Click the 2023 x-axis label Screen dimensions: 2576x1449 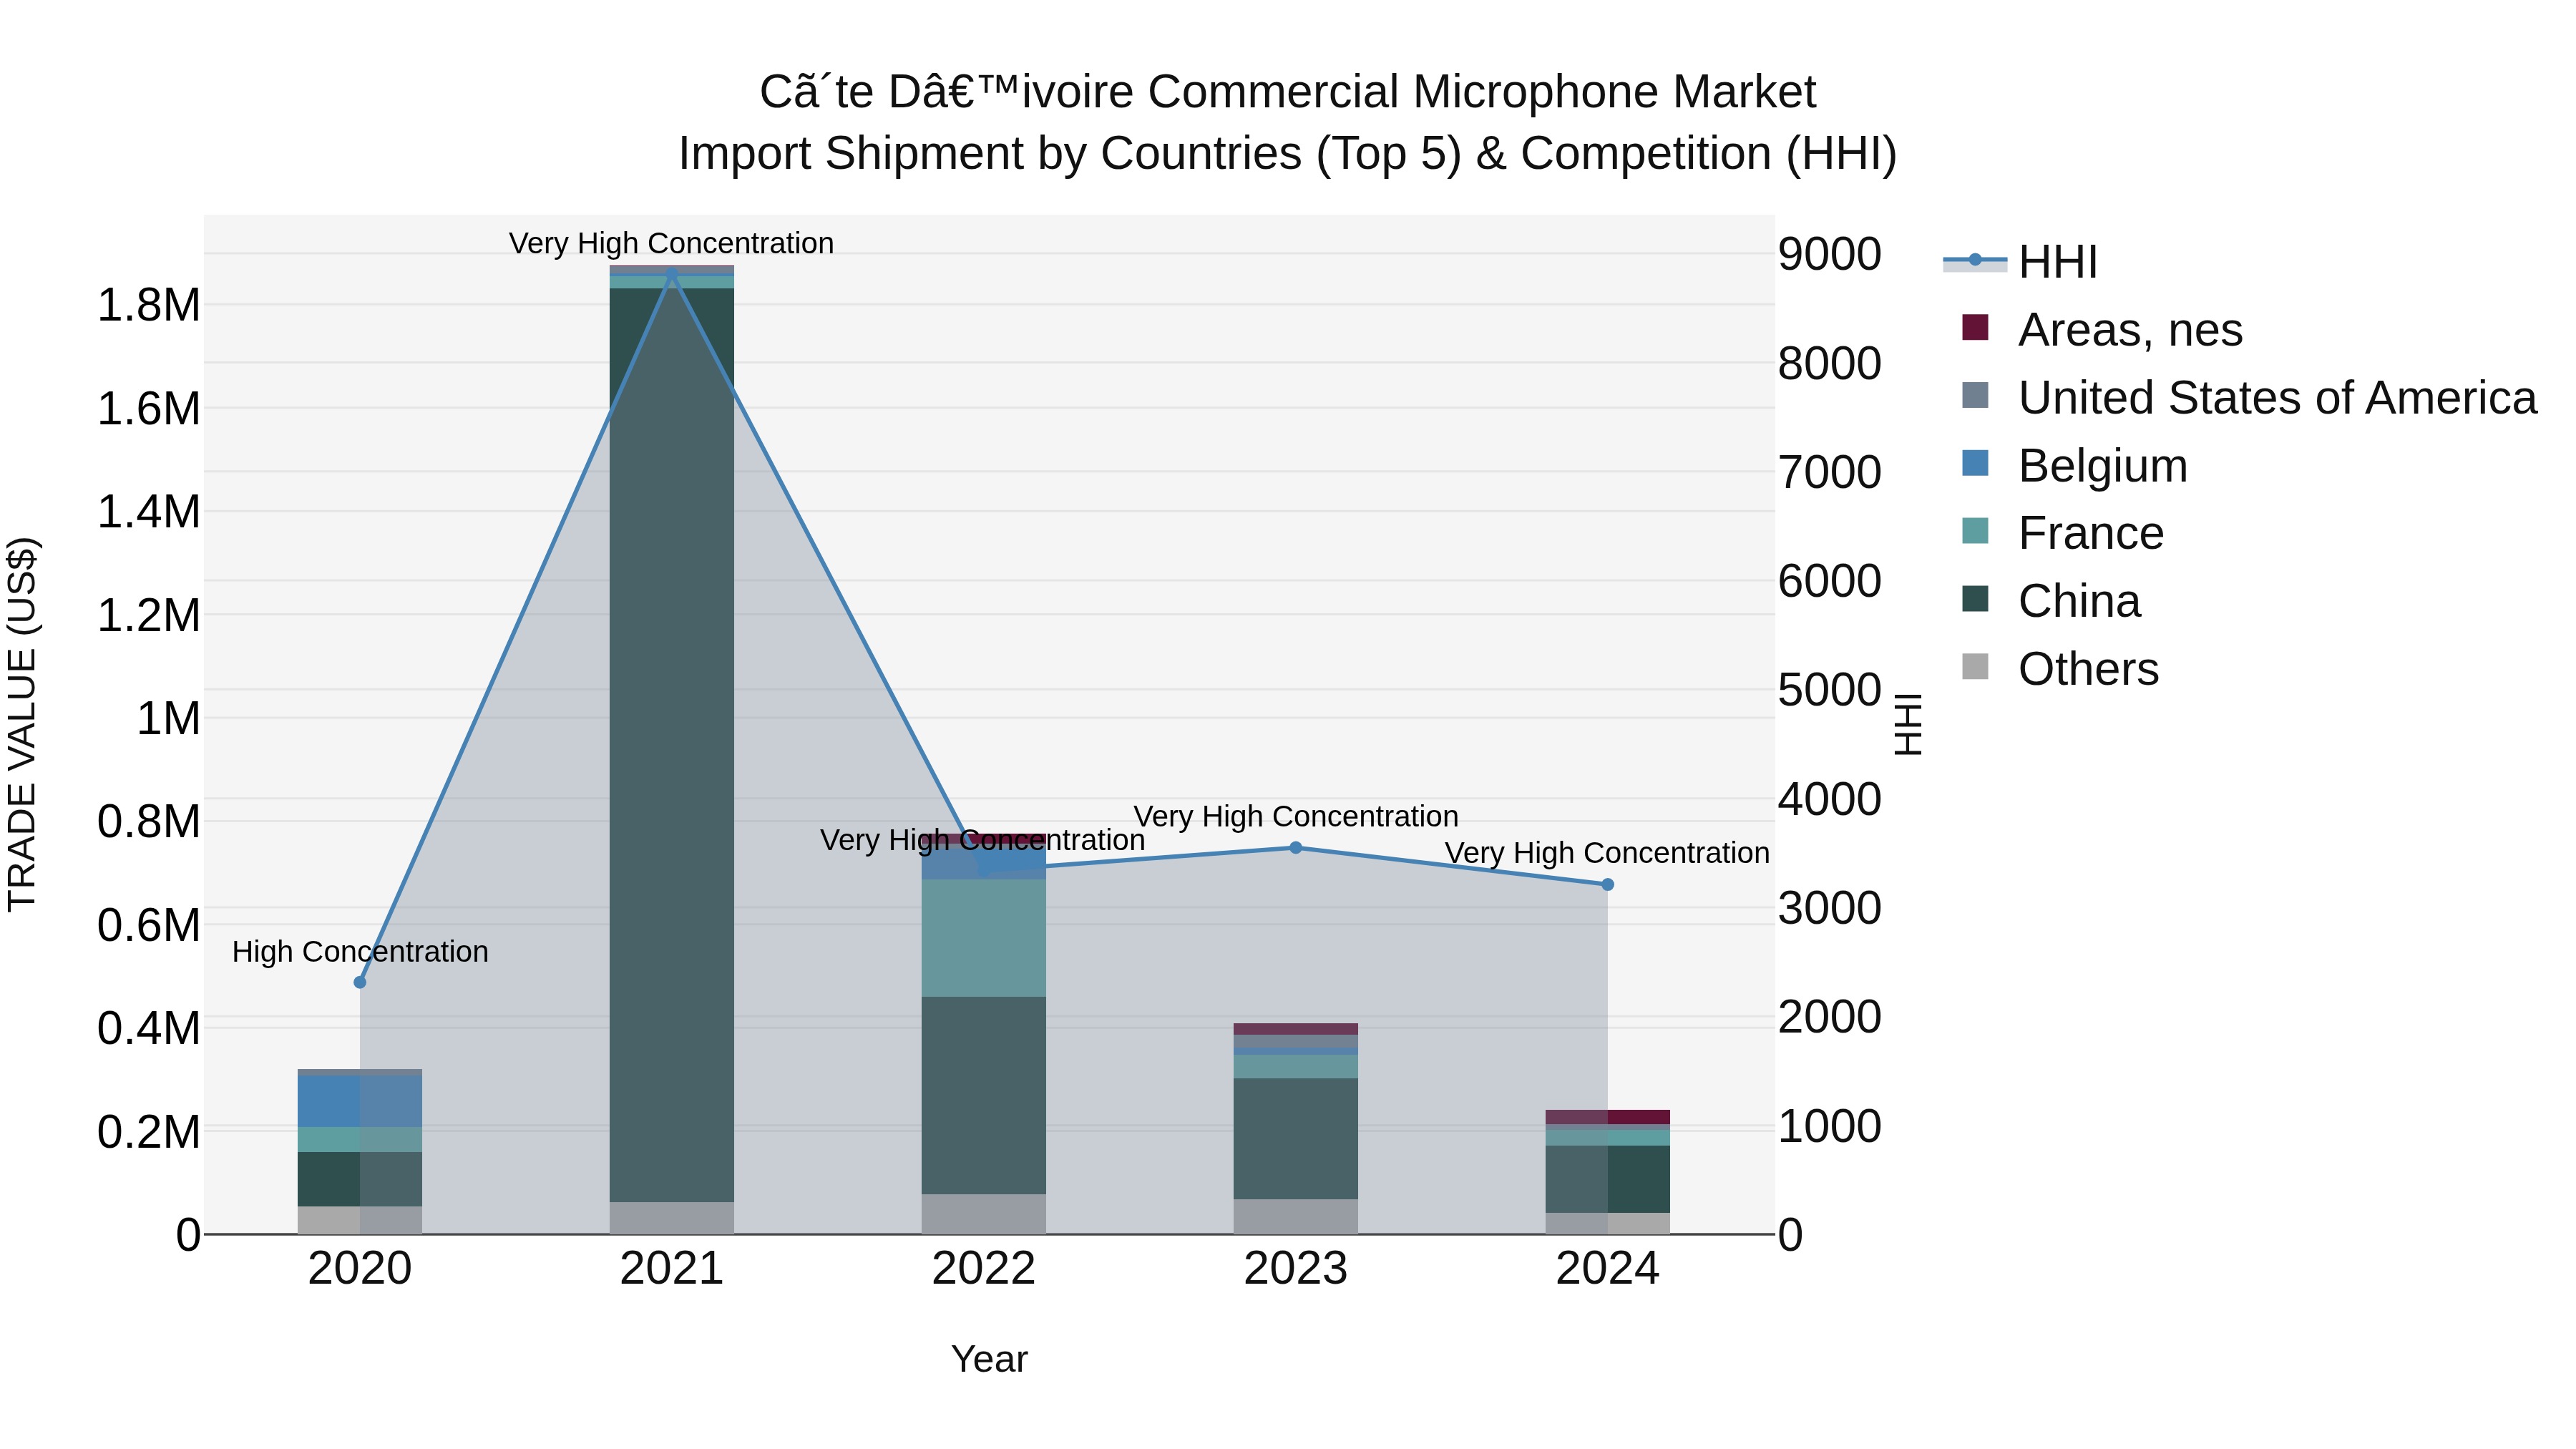pos(1295,1269)
